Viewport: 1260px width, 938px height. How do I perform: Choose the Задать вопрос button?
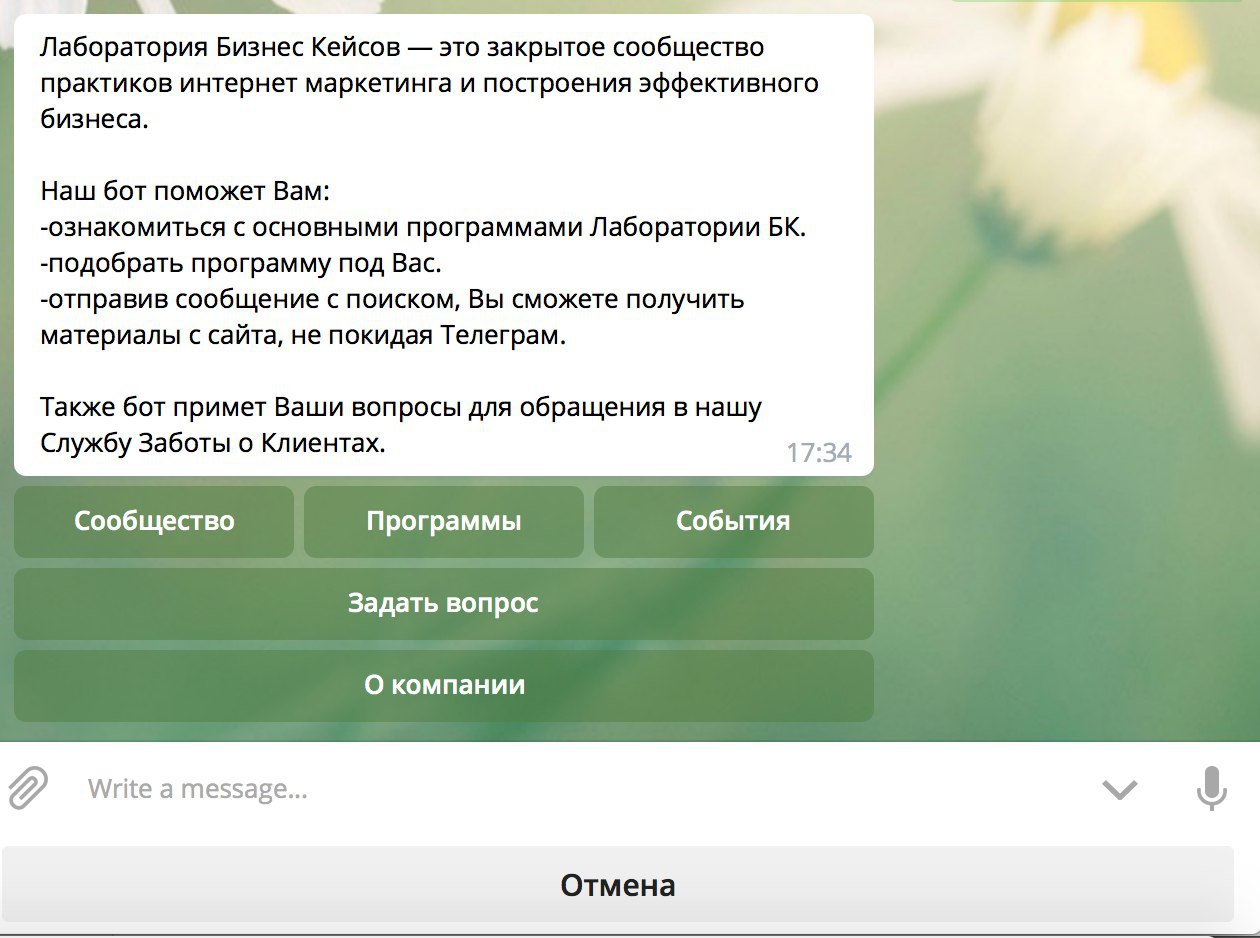pos(444,604)
